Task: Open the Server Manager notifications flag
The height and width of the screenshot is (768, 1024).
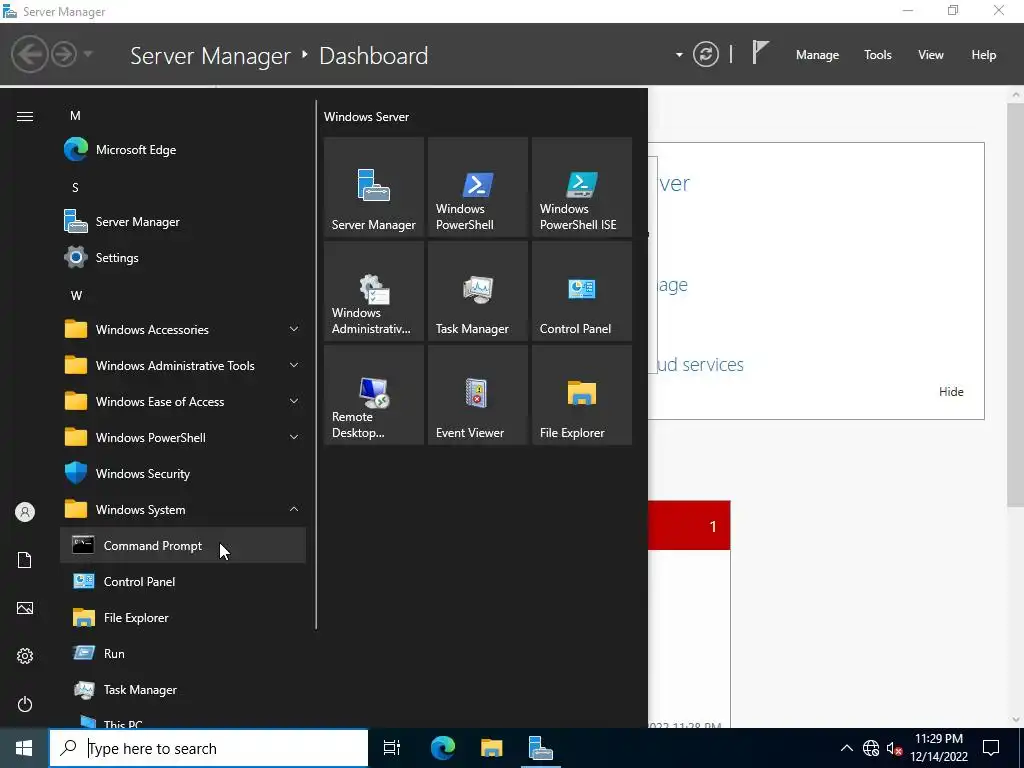Action: (760, 53)
